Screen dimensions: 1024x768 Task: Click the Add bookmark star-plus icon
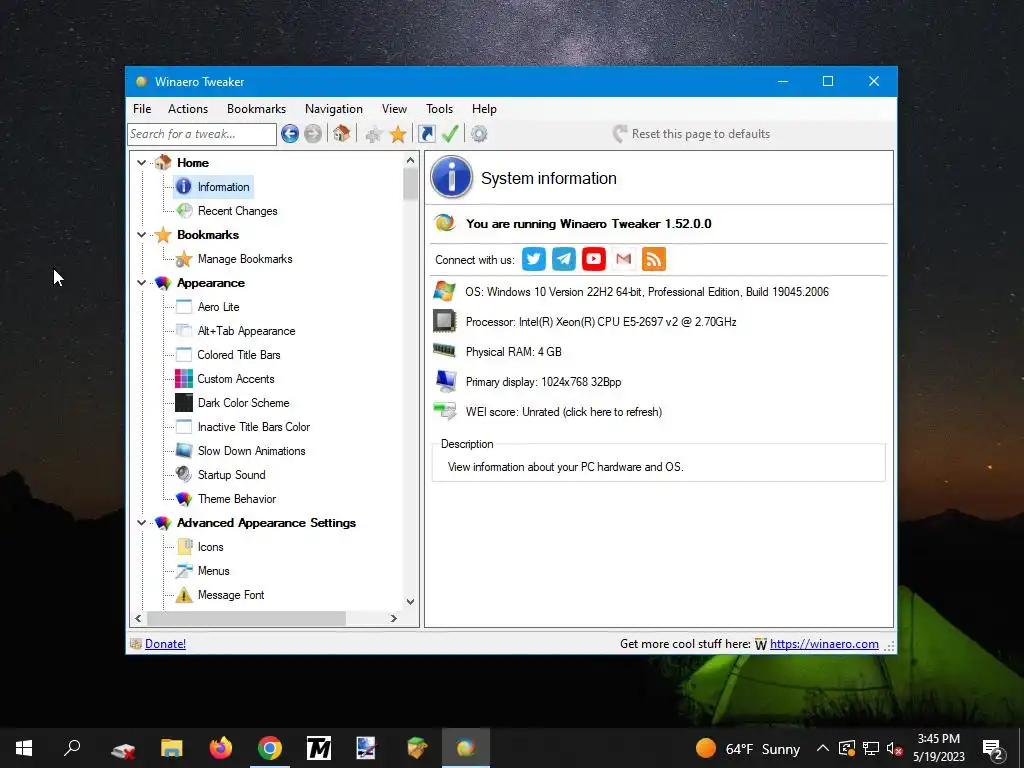374,134
